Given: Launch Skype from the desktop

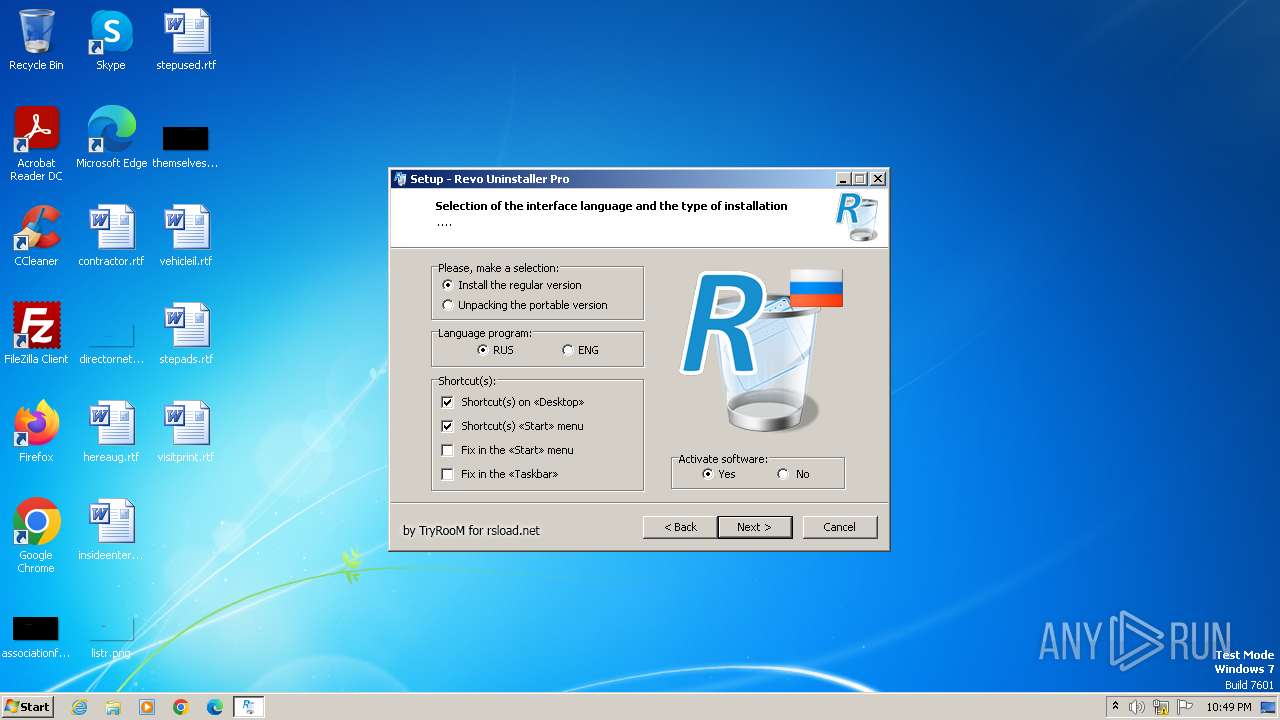Looking at the screenshot, I should click(x=111, y=40).
